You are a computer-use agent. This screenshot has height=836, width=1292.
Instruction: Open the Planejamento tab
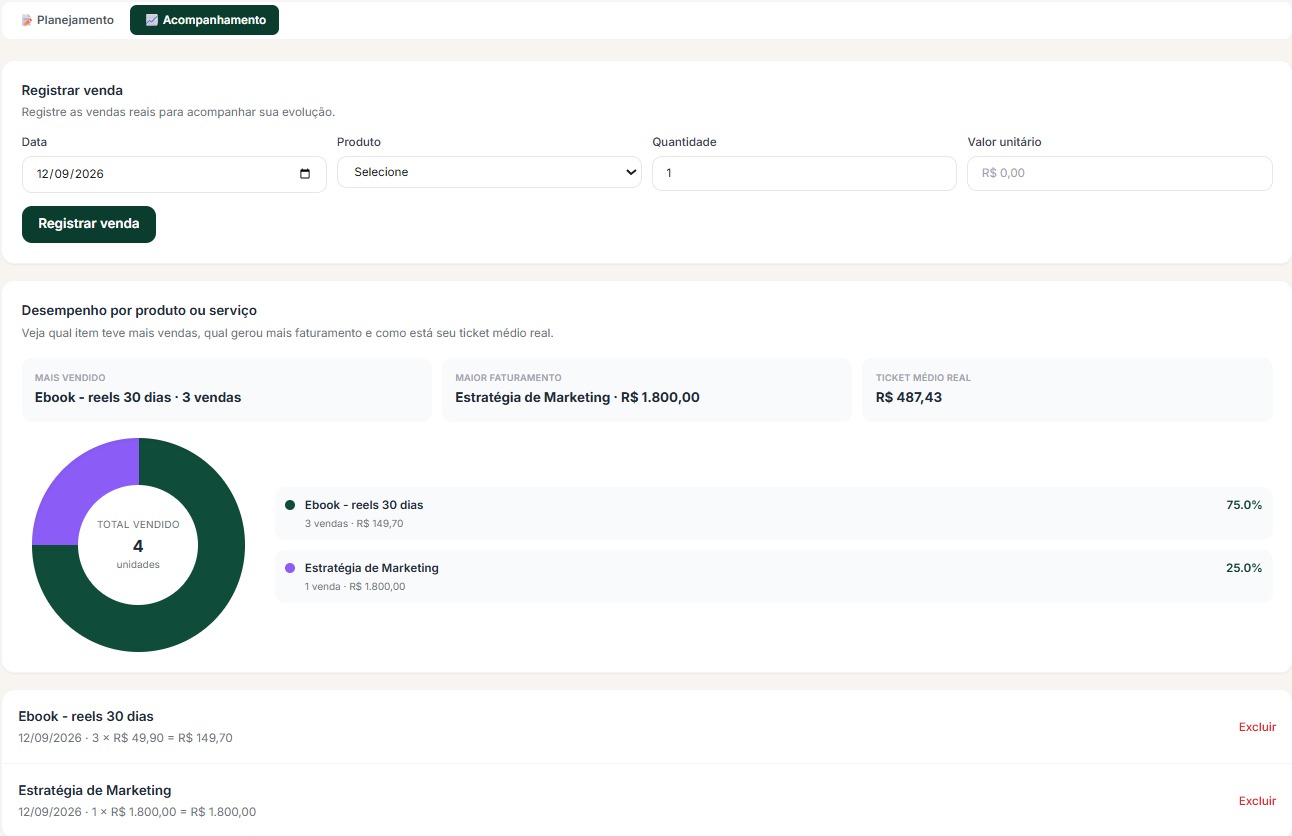point(67,20)
